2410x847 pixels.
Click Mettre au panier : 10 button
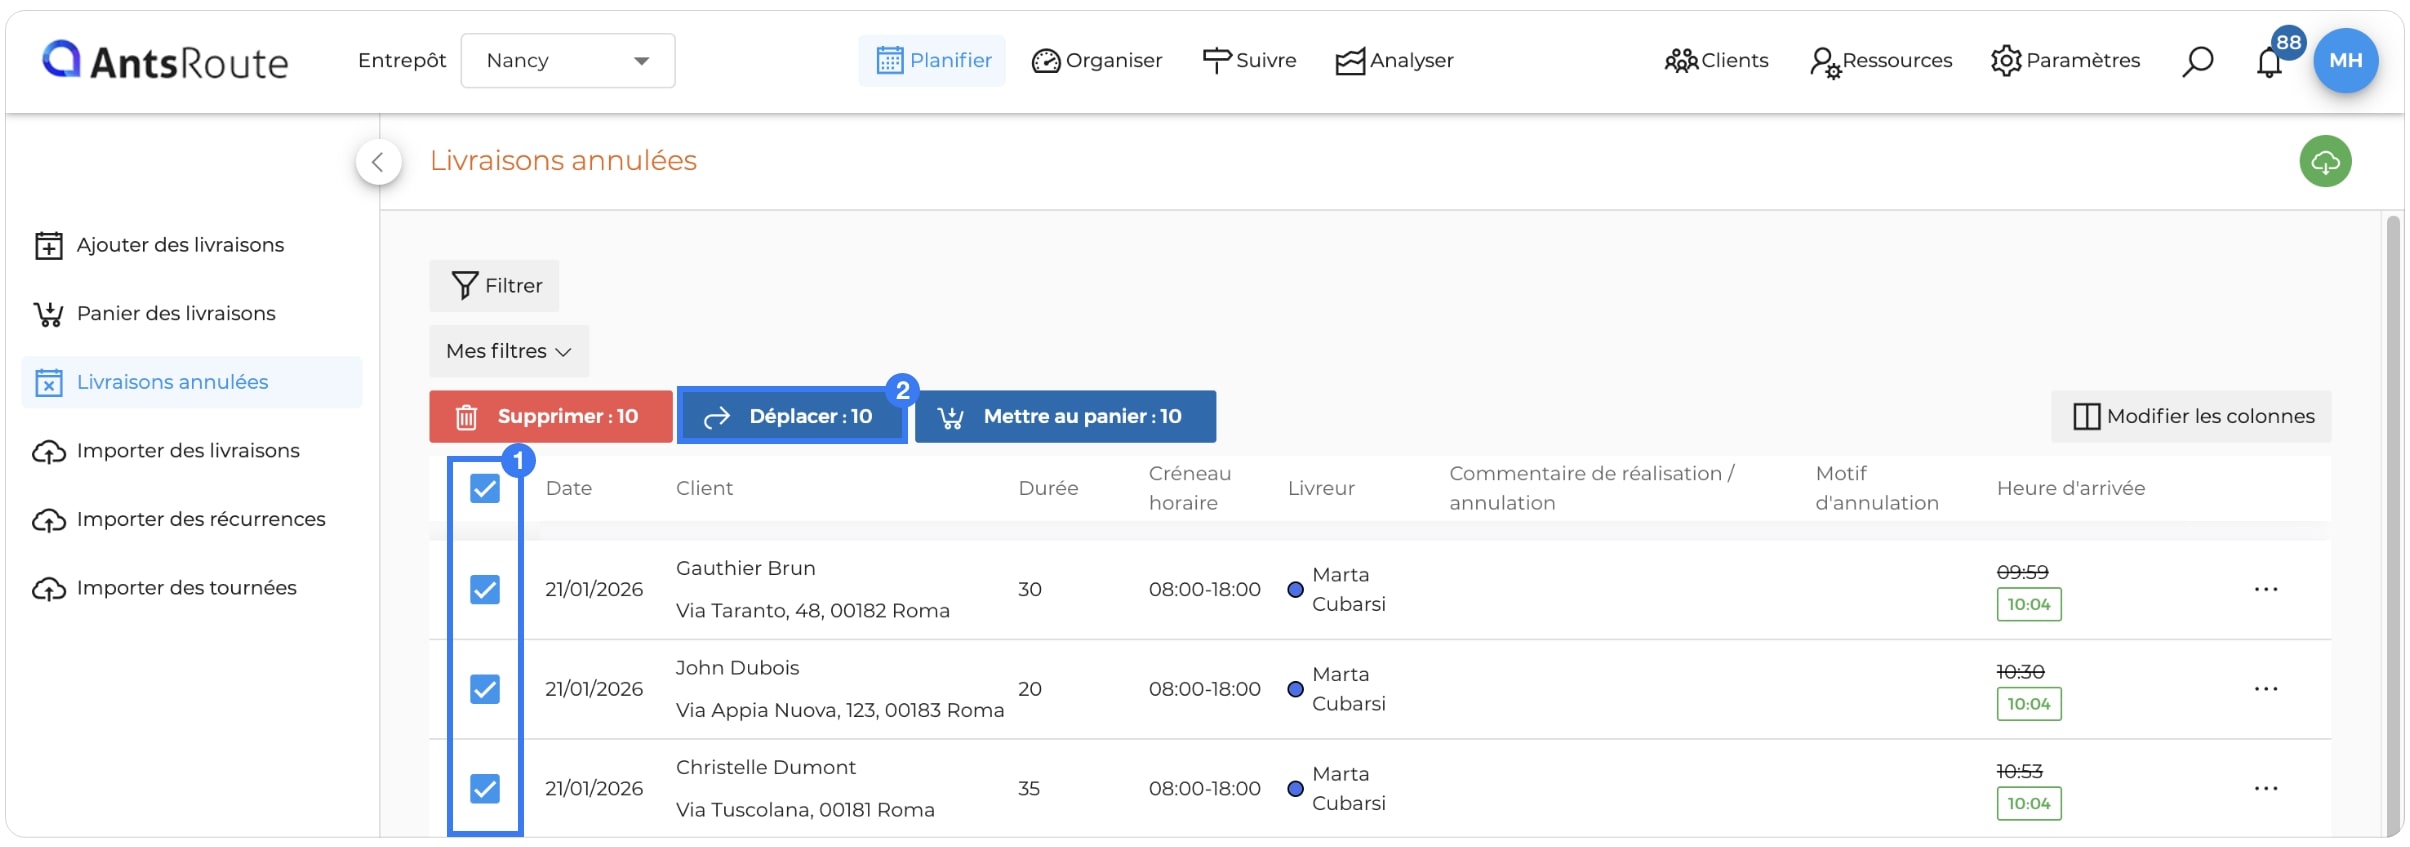(x=1065, y=416)
